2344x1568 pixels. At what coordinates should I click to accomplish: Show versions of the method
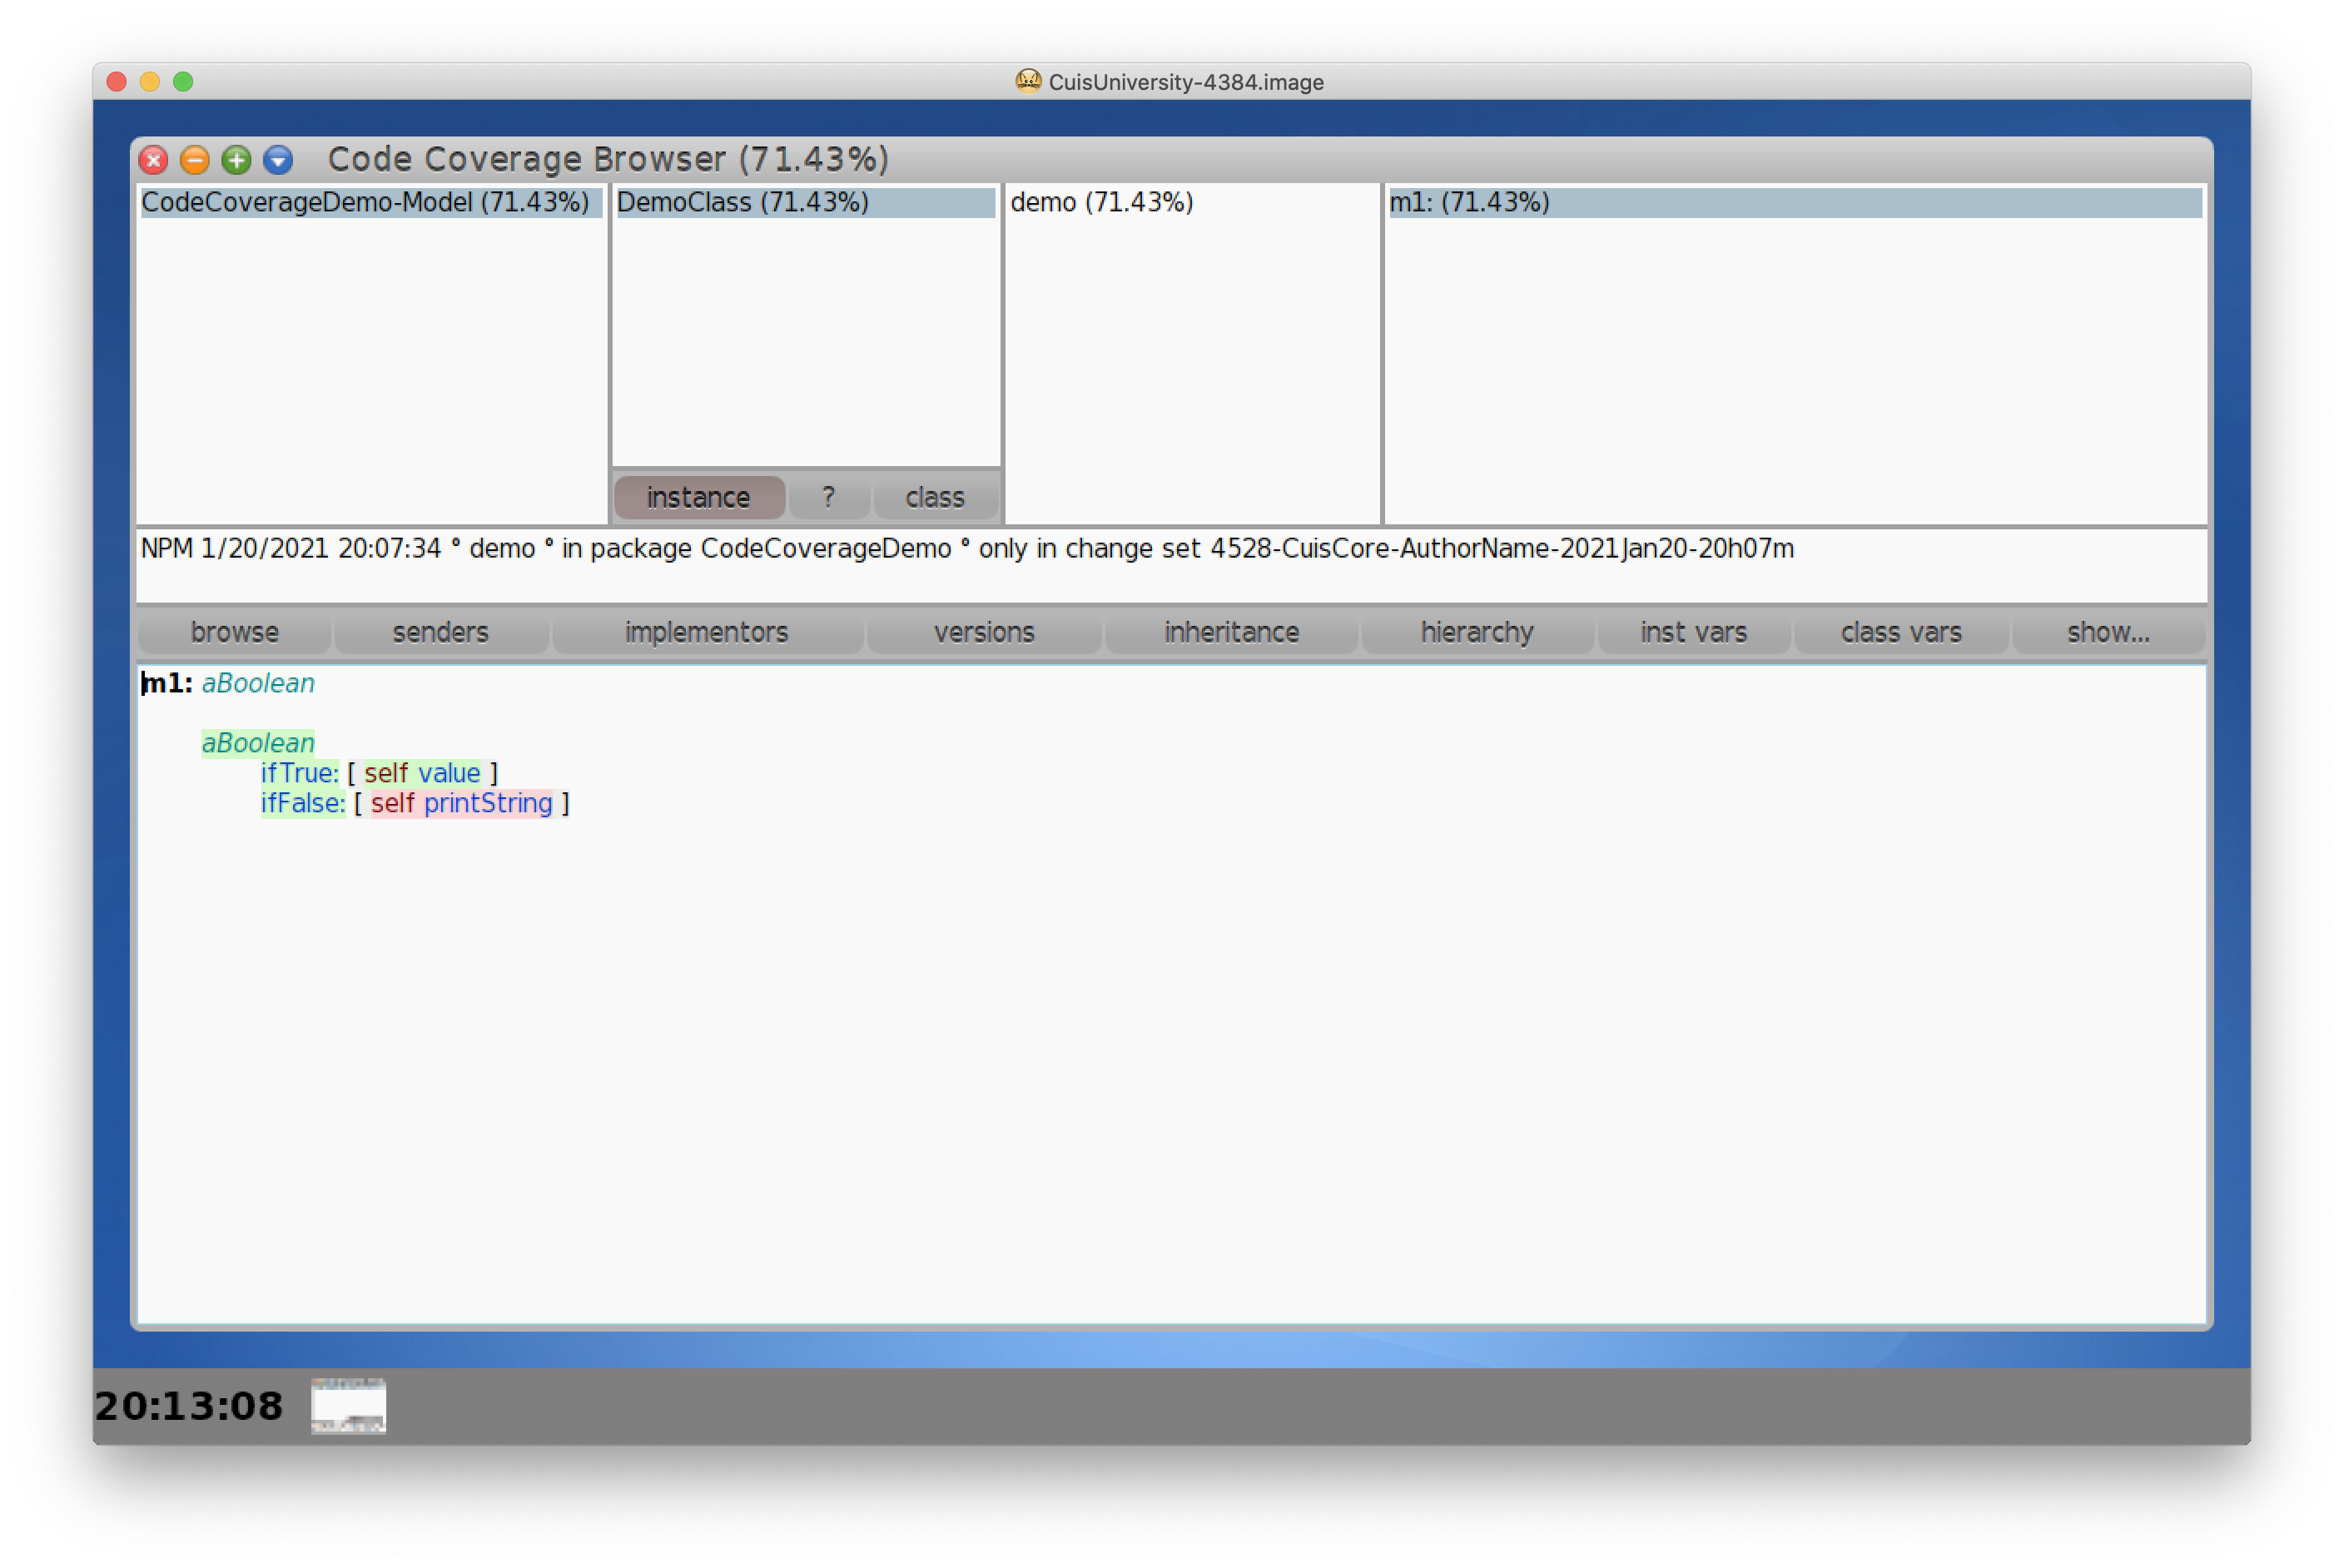(x=983, y=632)
